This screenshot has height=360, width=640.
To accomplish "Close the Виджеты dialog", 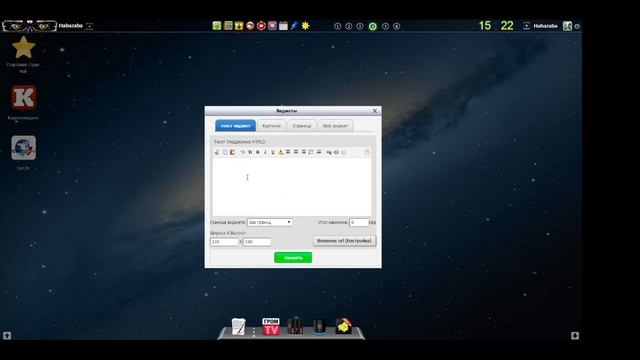I will tap(375, 111).
